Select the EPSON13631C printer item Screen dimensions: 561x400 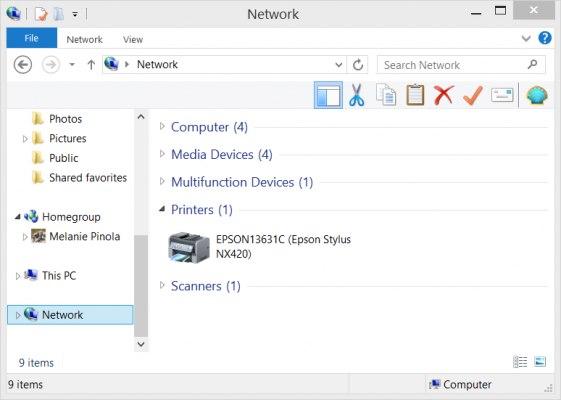pyautogui.click(x=260, y=247)
